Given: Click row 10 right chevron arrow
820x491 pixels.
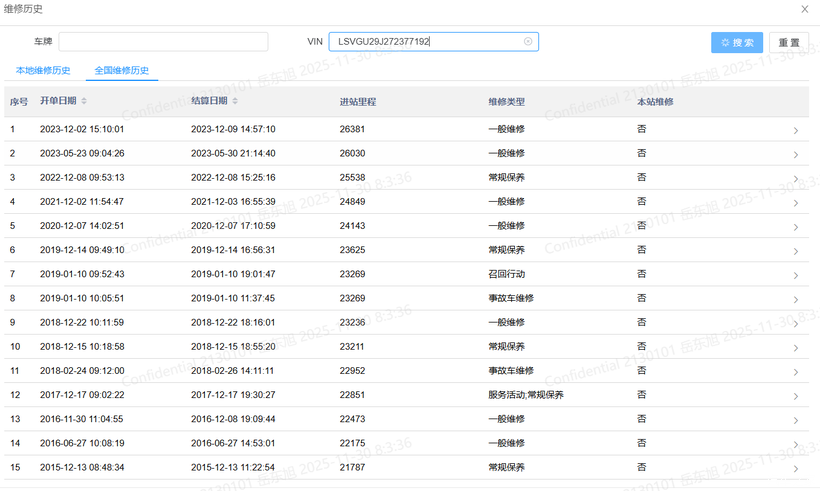Looking at the screenshot, I should pos(795,348).
